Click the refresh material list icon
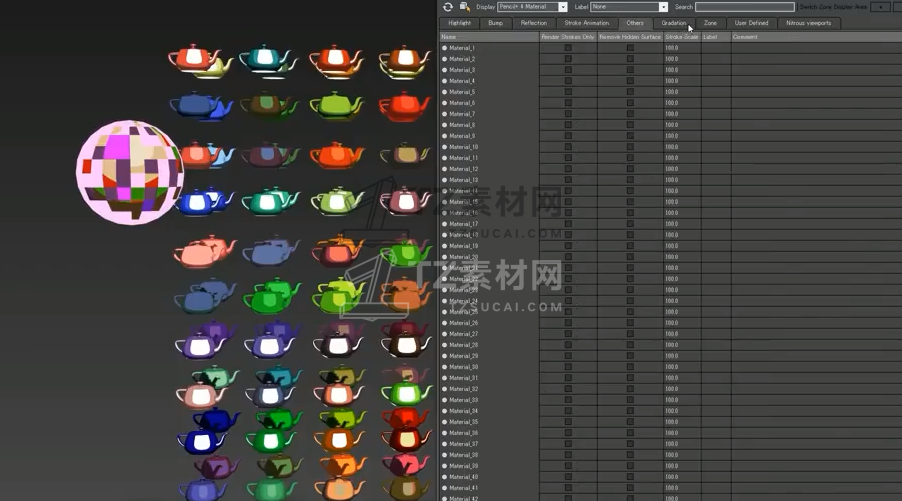902x501 pixels. pos(448,7)
